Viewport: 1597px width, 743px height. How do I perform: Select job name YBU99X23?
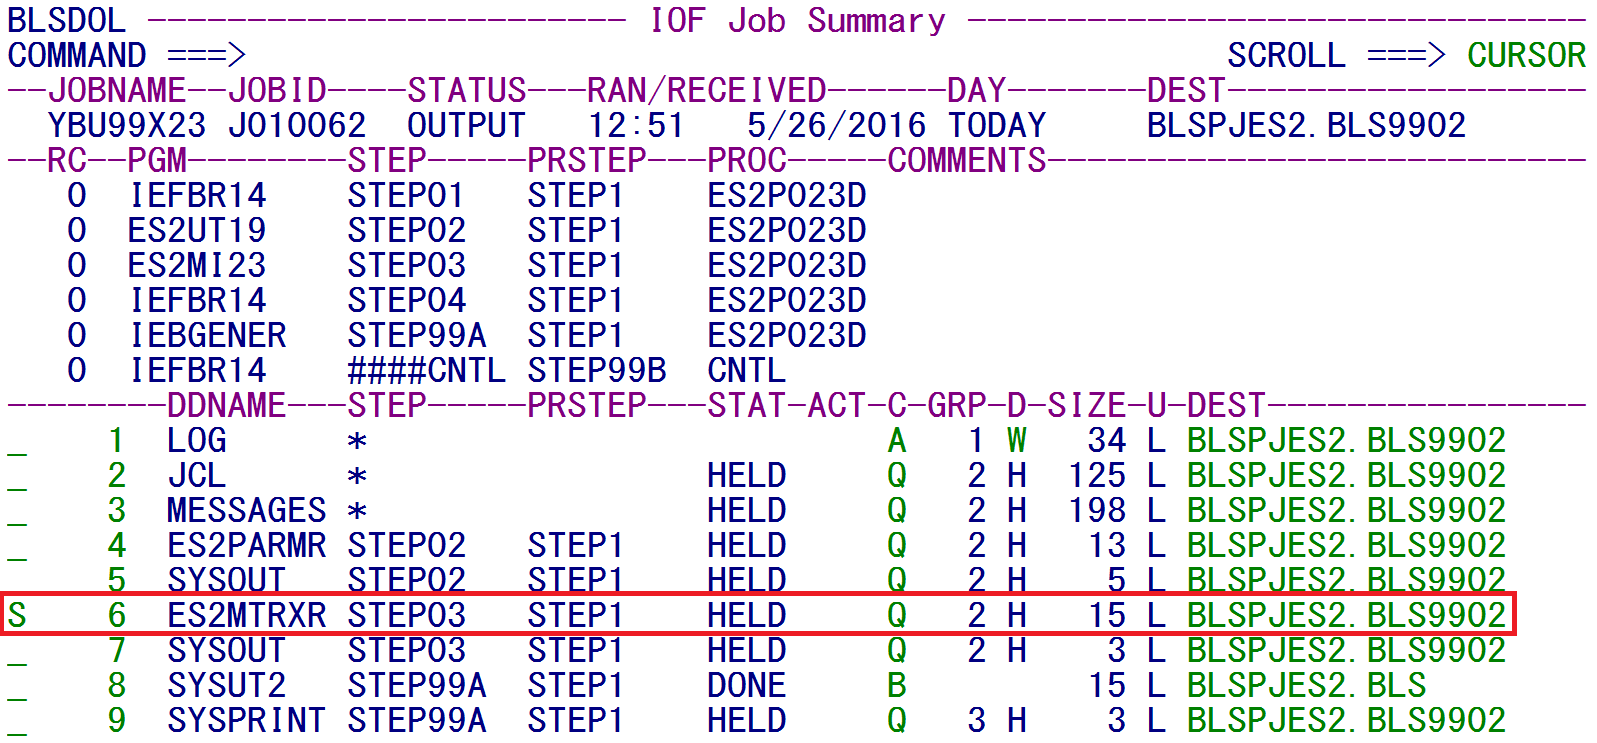pos(127,126)
